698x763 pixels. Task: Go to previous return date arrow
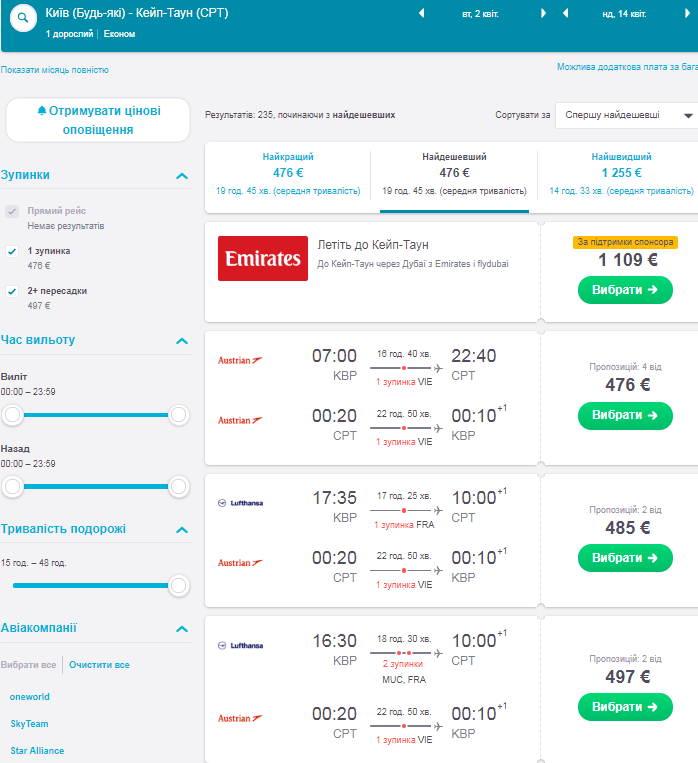tap(566, 14)
